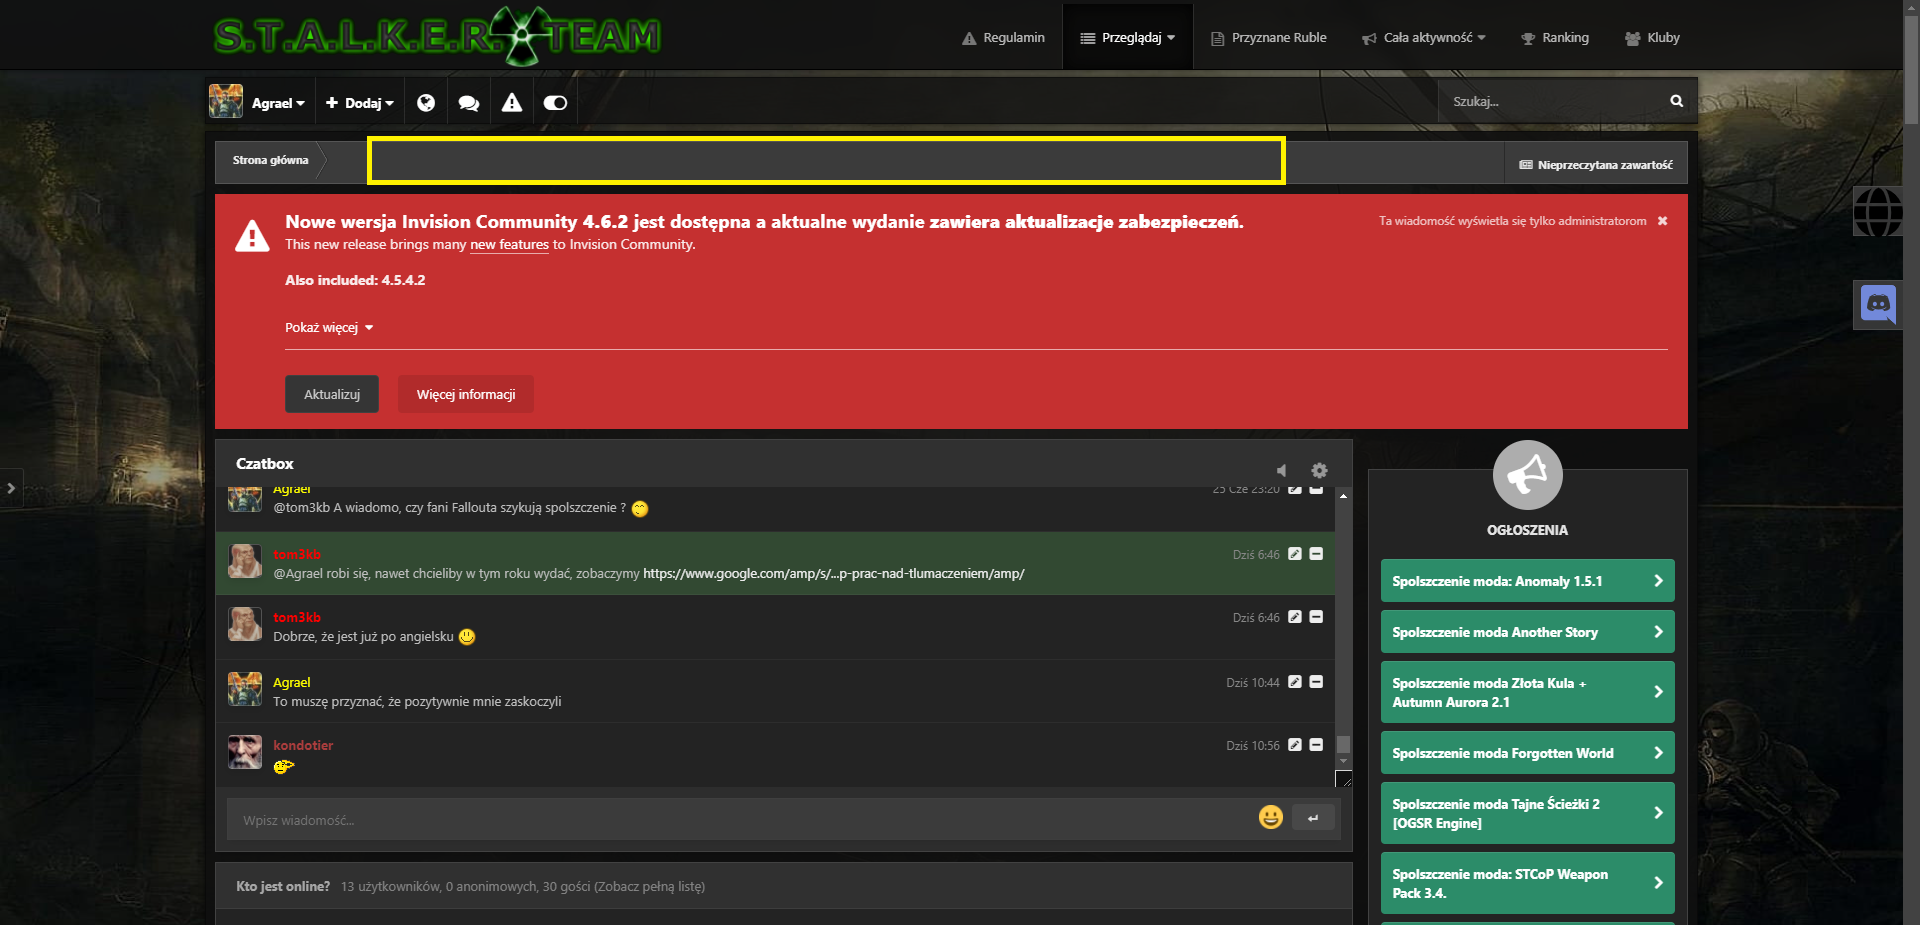Open the warning triangle reports icon in user bar
The image size is (1920, 925).
[512, 102]
